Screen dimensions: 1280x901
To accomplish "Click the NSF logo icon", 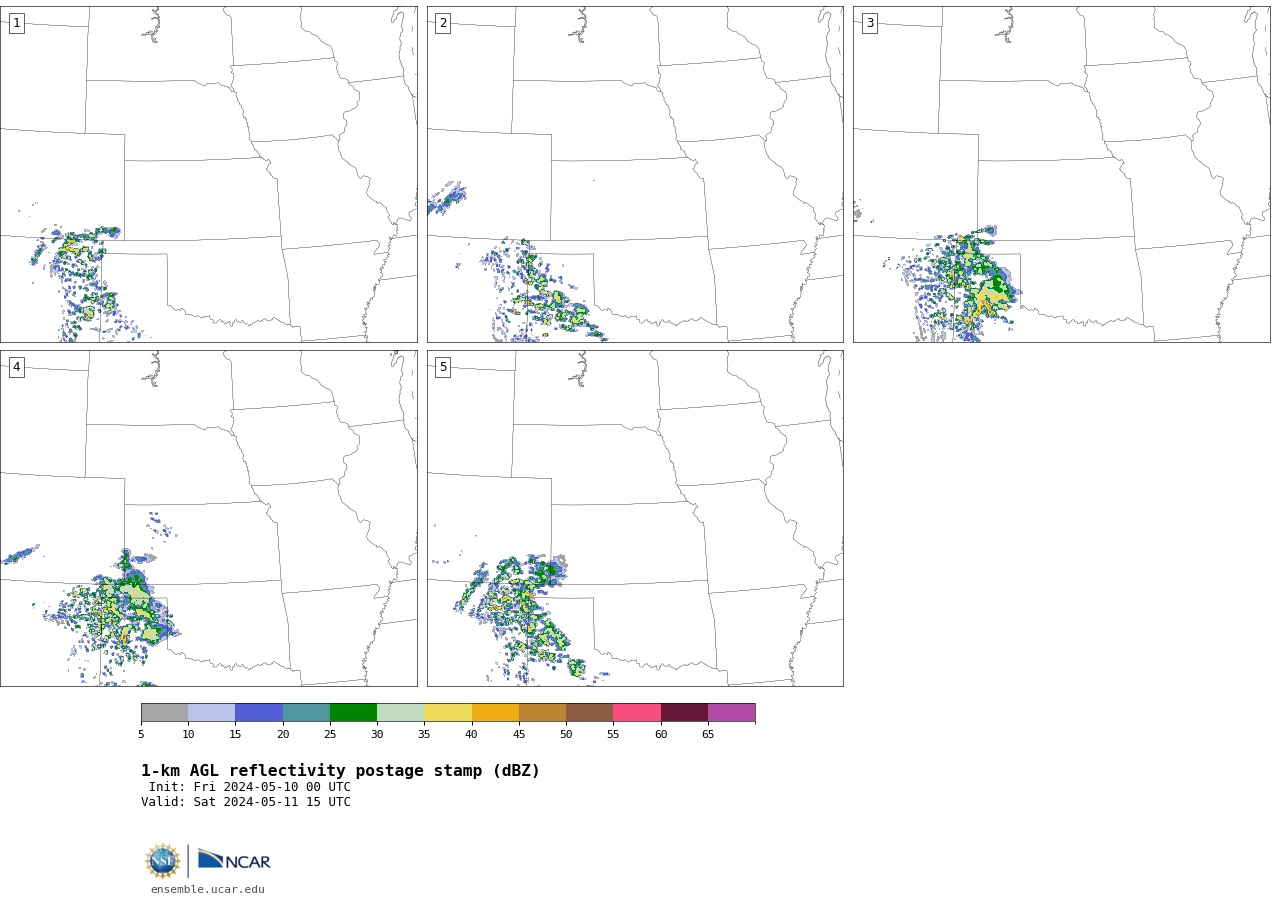I will click(163, 861).
